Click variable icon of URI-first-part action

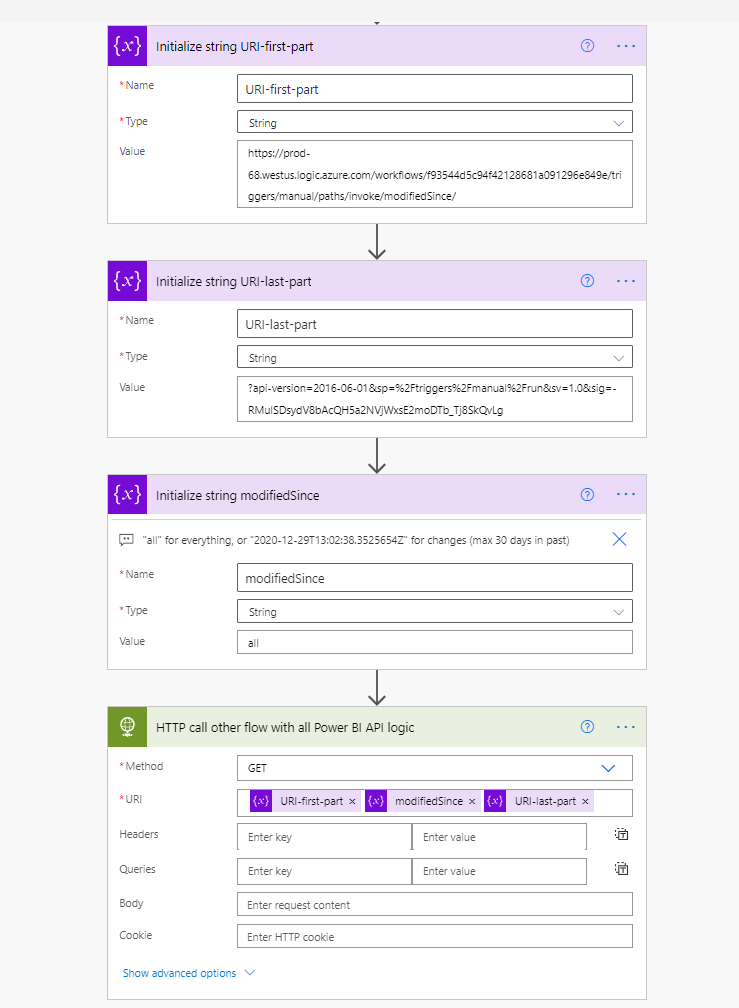click(127, 46)
